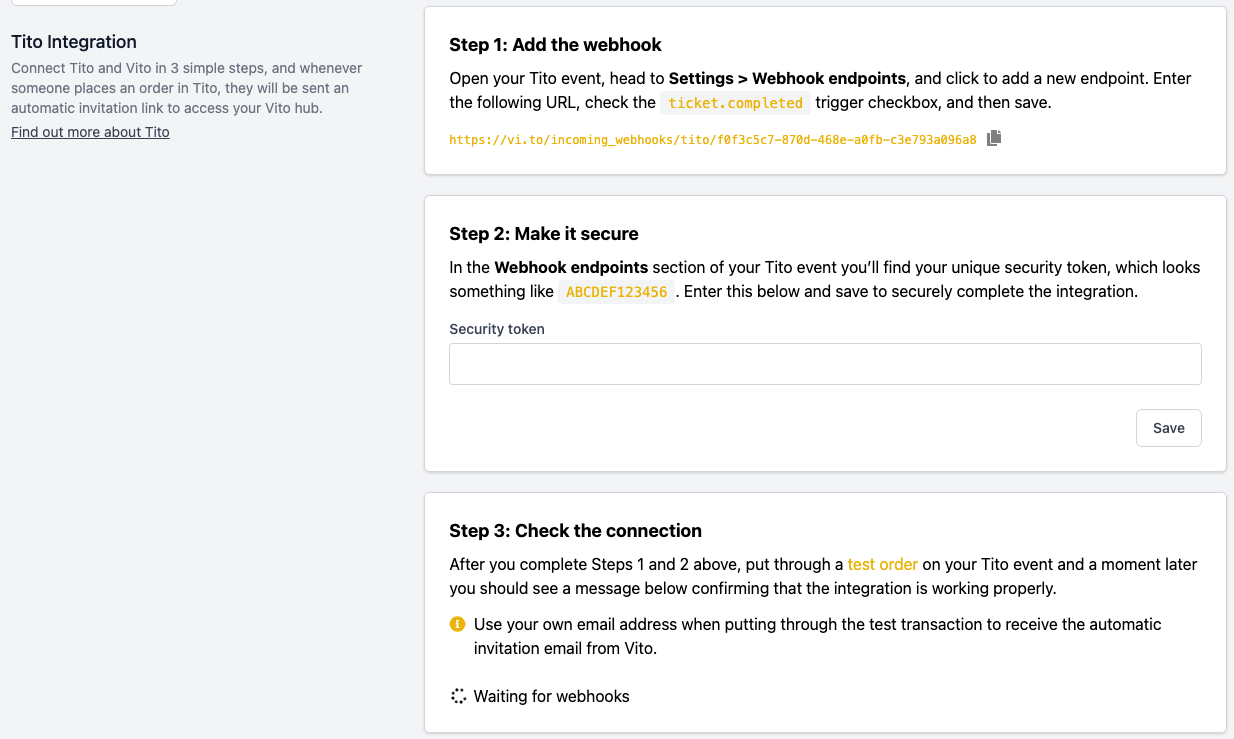Click the 'Security token' field label

(x=497, y=329)
